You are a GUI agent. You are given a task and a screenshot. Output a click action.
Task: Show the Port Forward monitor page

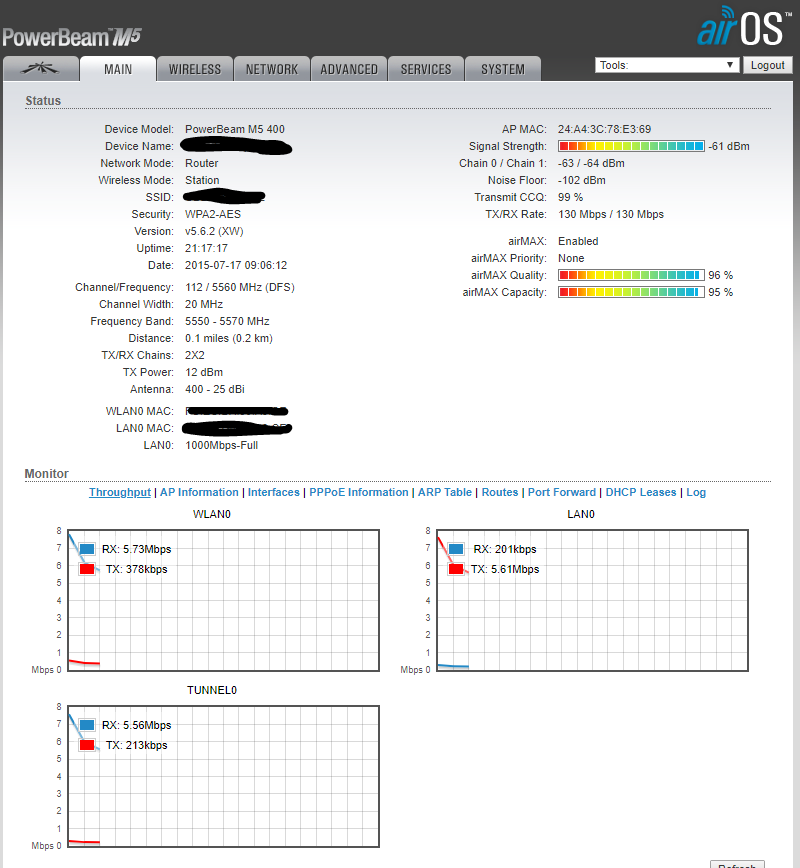click(x=561, y=492)
